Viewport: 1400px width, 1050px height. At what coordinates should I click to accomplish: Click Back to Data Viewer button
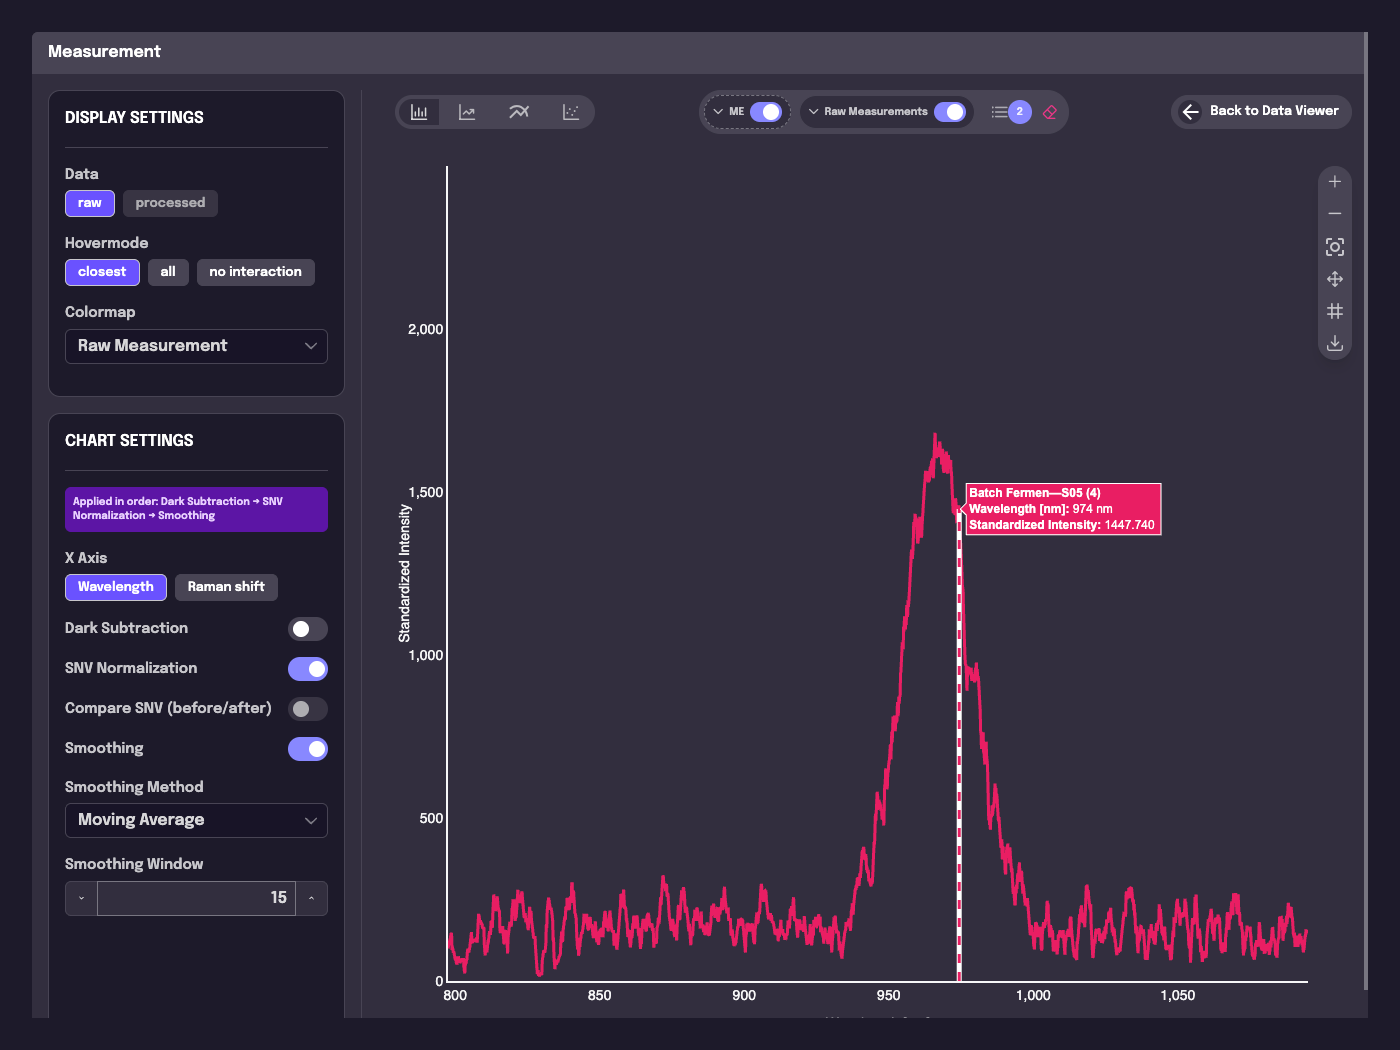tap(1261, 112)
